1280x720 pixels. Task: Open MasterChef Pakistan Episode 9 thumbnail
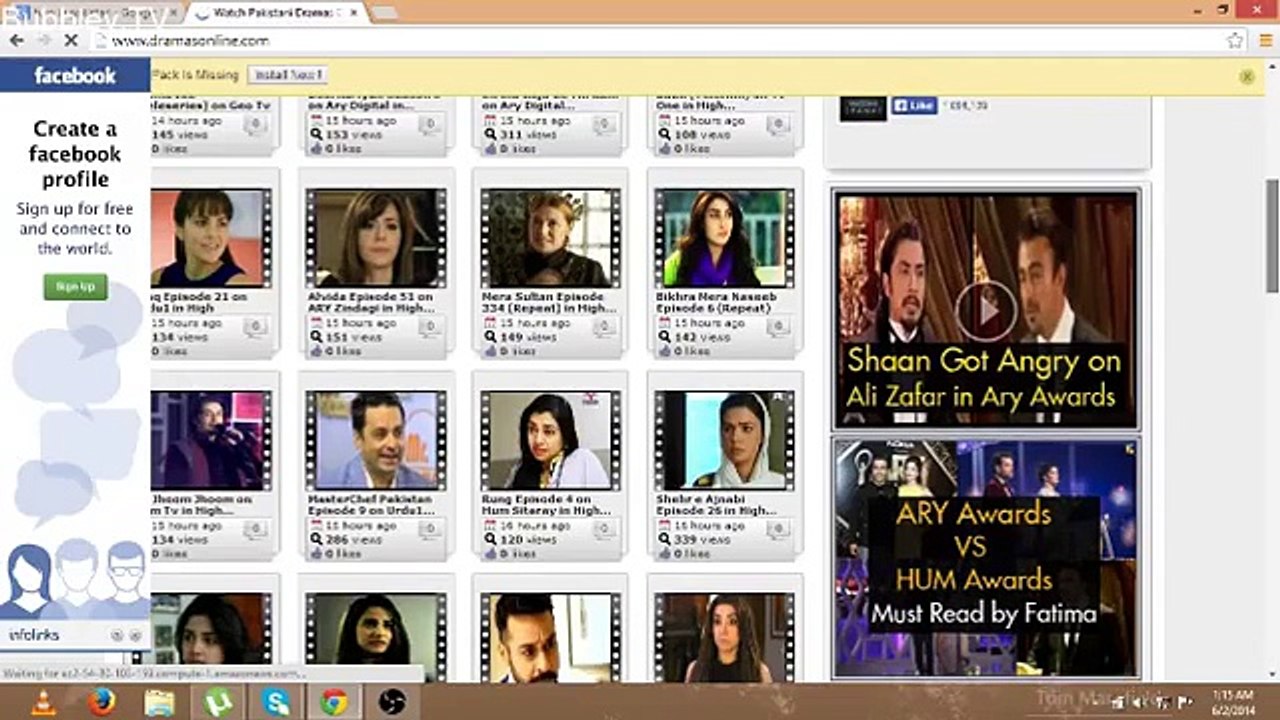point(376,440)
